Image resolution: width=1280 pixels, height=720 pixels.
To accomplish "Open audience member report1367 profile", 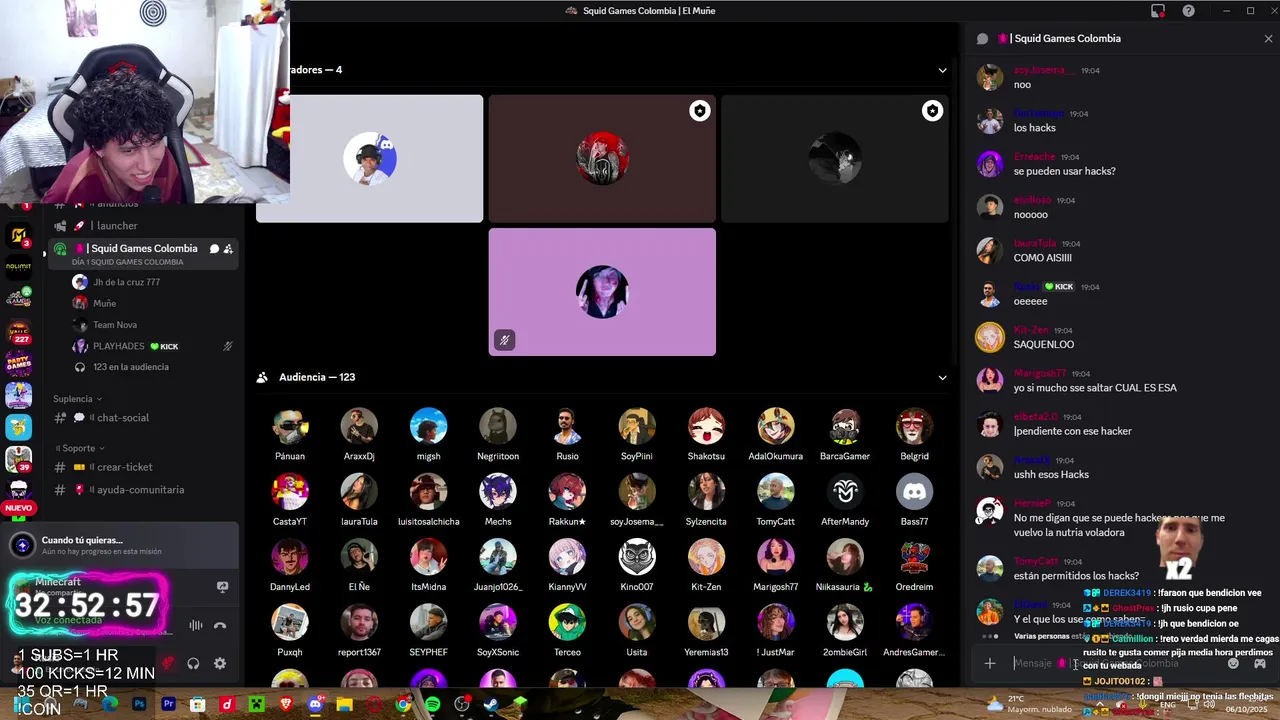I will (359, 631).
